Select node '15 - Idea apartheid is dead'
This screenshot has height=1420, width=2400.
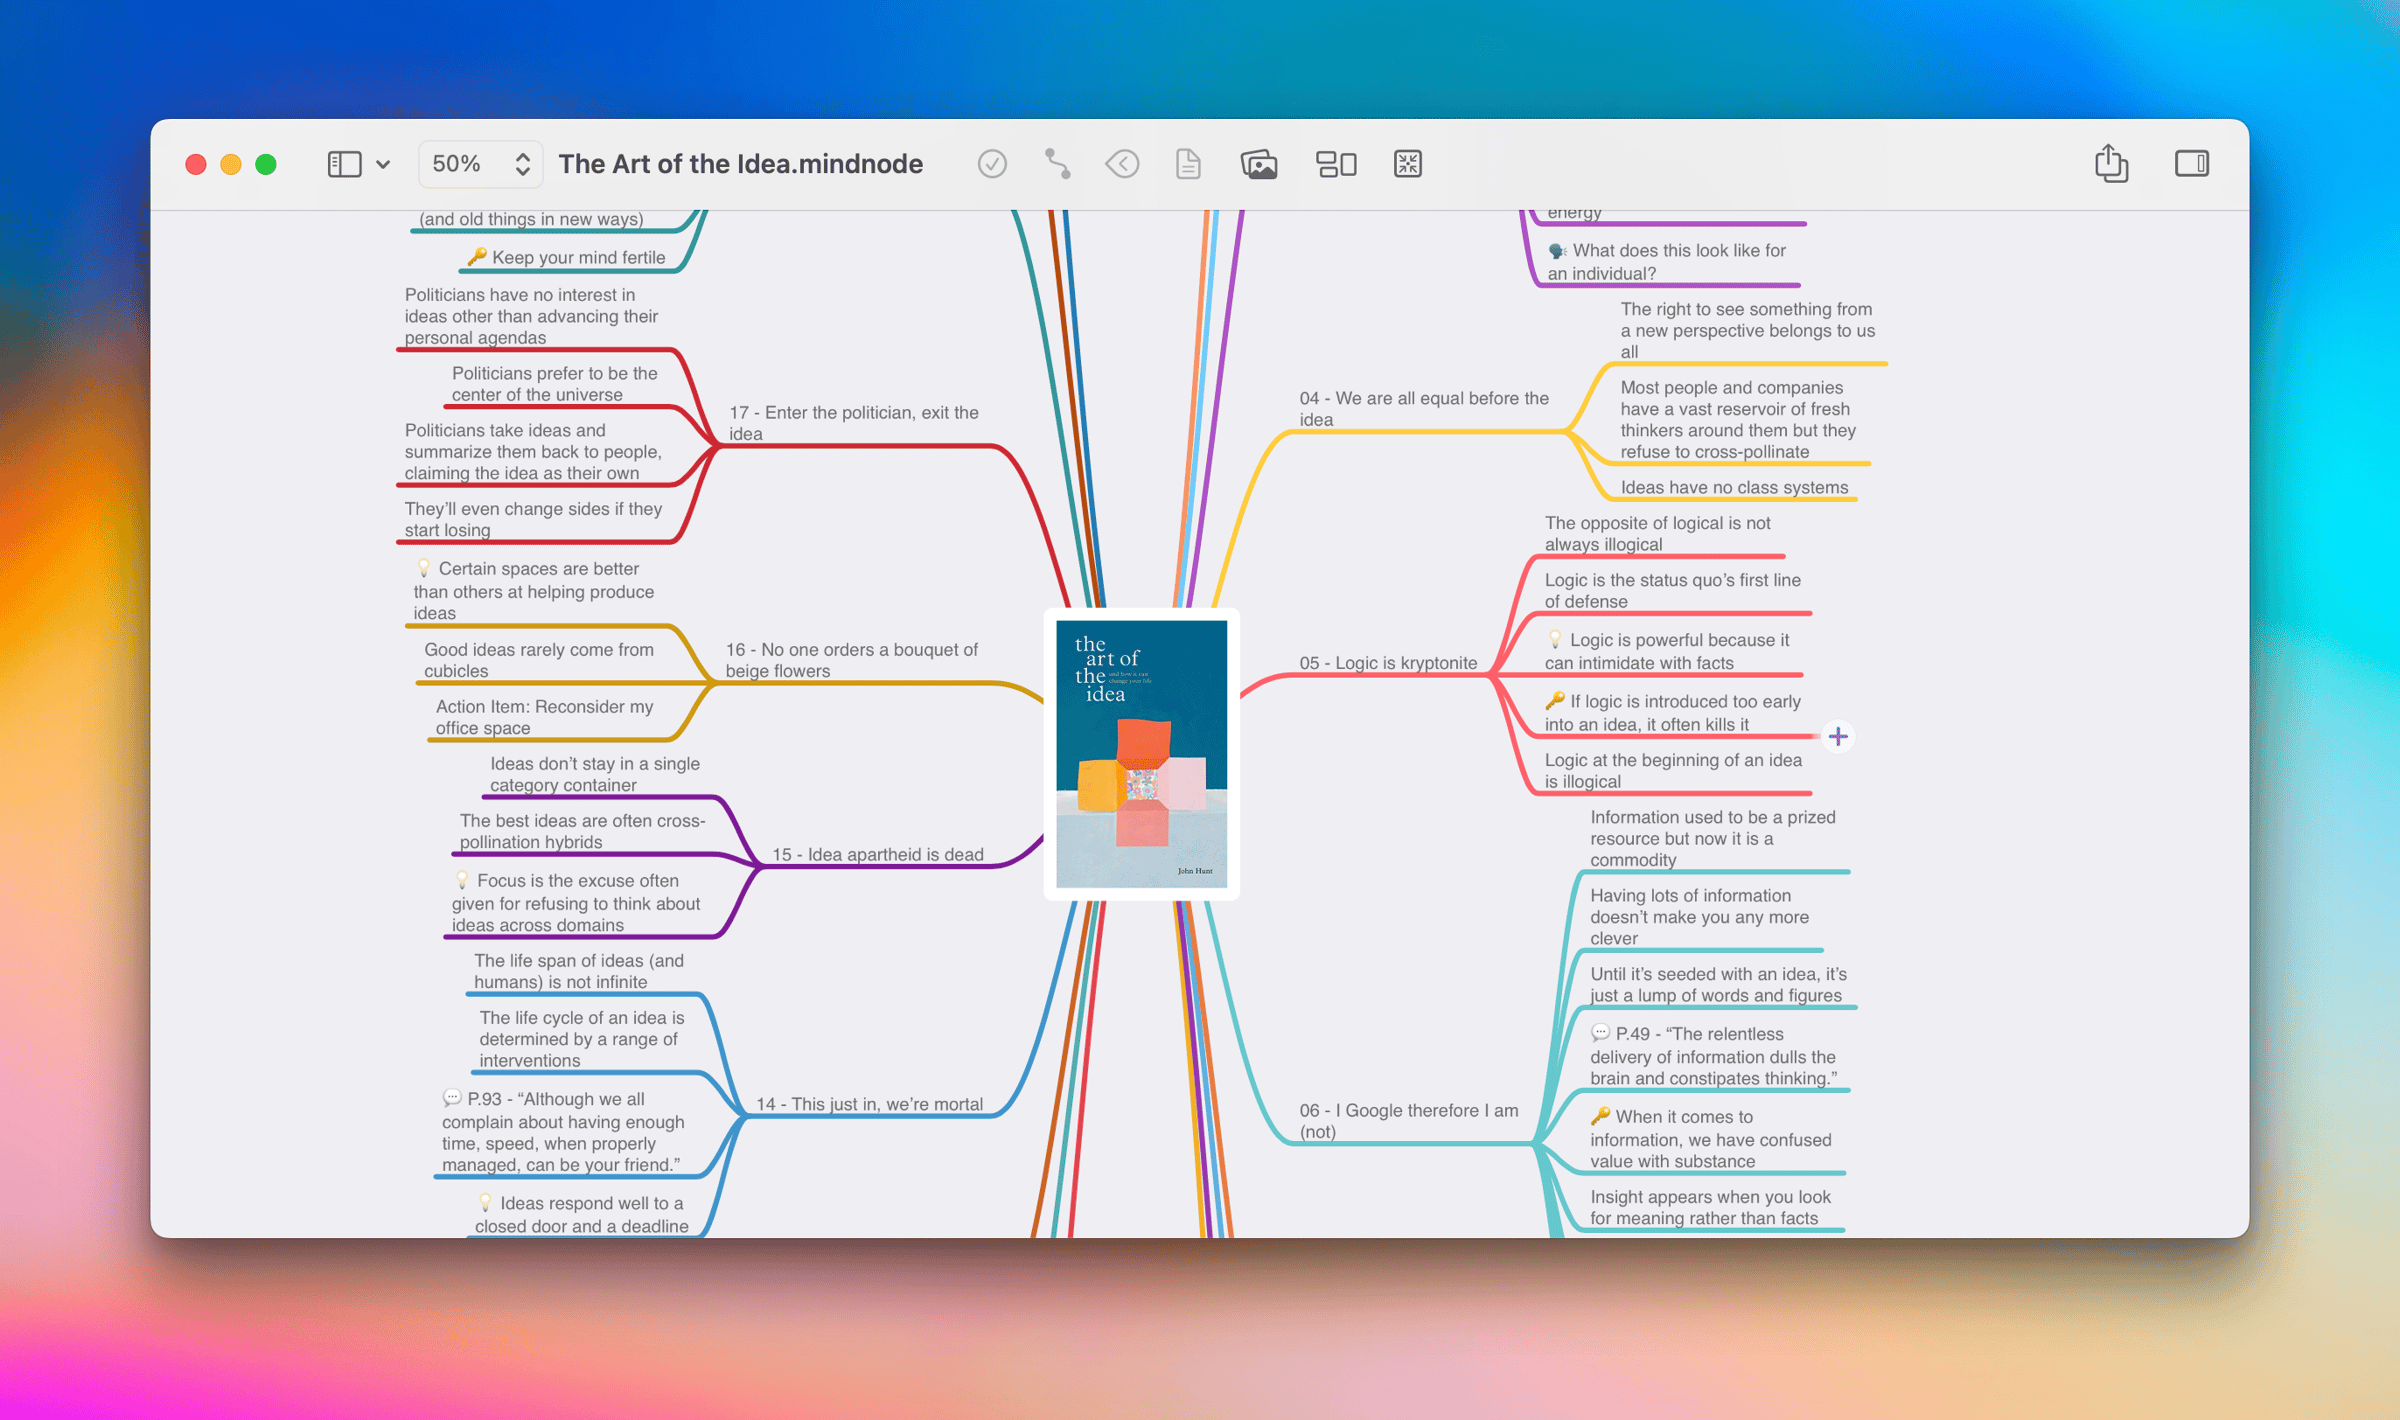pos(877,854)
